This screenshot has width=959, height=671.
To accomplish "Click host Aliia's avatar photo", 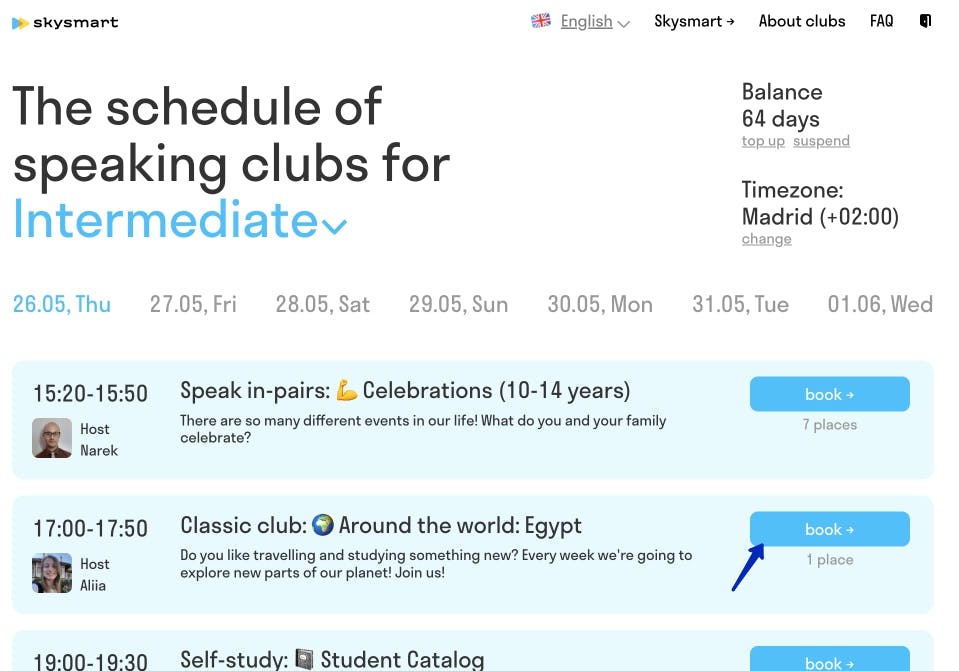I will 52,573.
